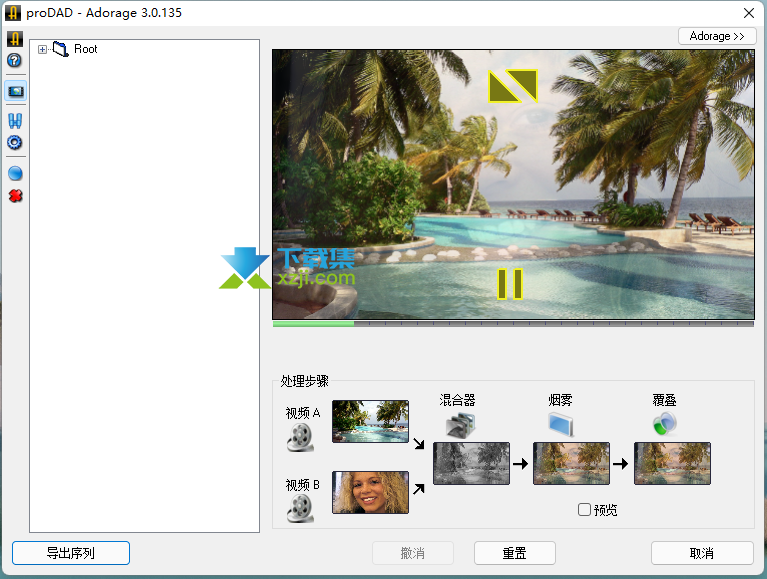Click the transition direction icon in preview

point(513,86)
